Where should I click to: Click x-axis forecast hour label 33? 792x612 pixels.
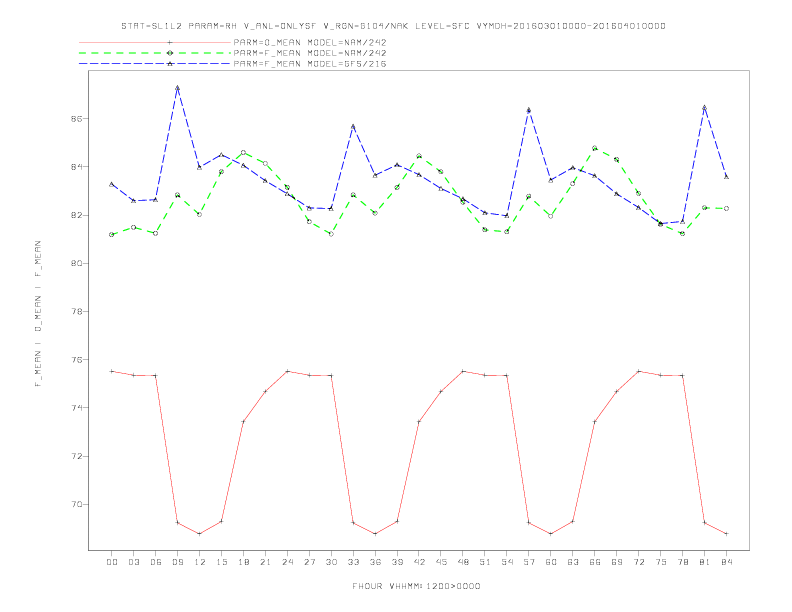coord(353,562)
